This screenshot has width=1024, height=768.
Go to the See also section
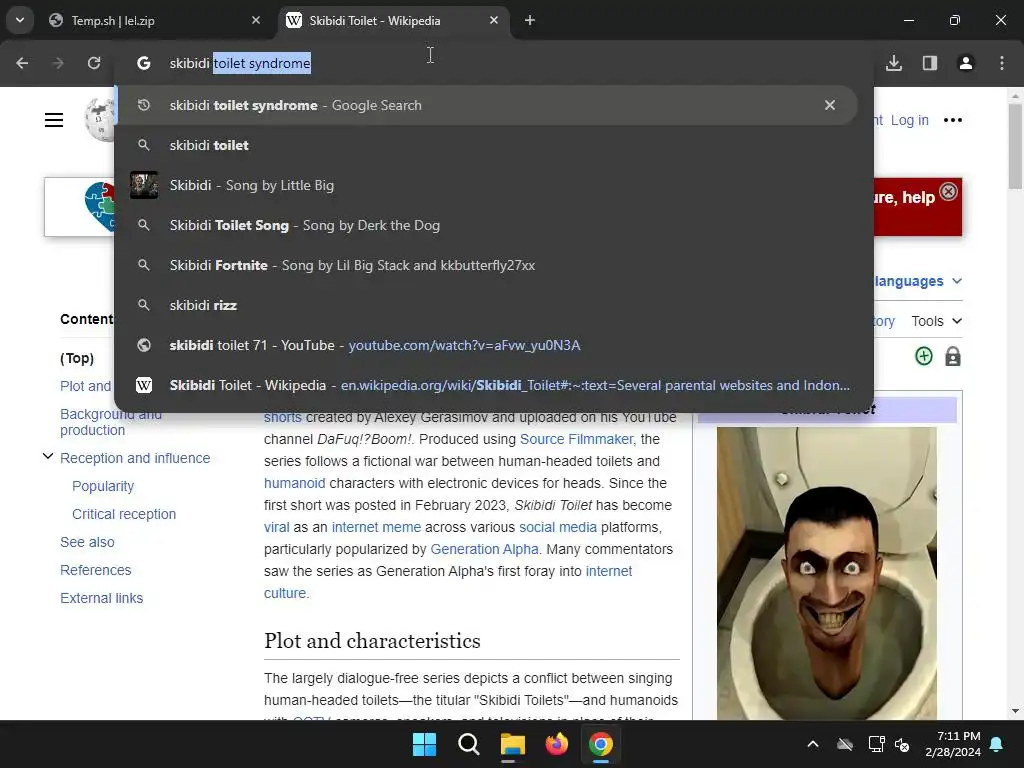pos(87,543)
